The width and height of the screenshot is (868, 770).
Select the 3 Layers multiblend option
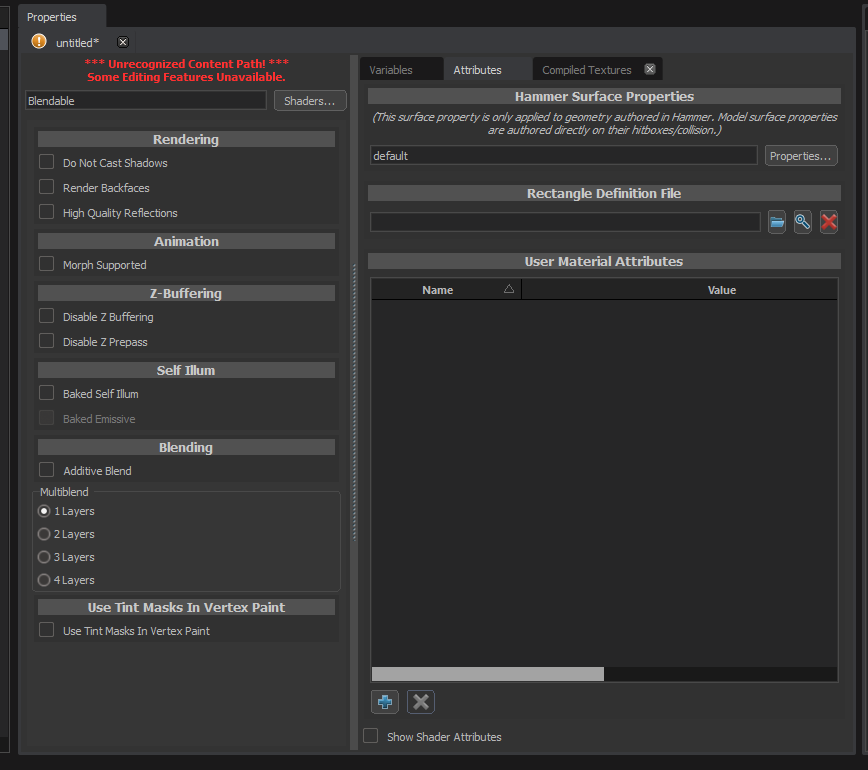pos(43,557)
